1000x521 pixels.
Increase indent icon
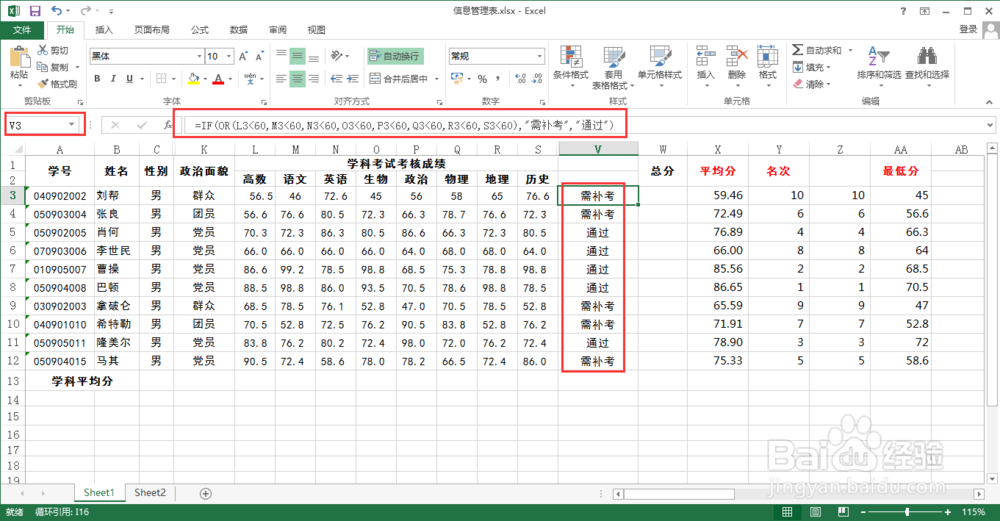353,78
